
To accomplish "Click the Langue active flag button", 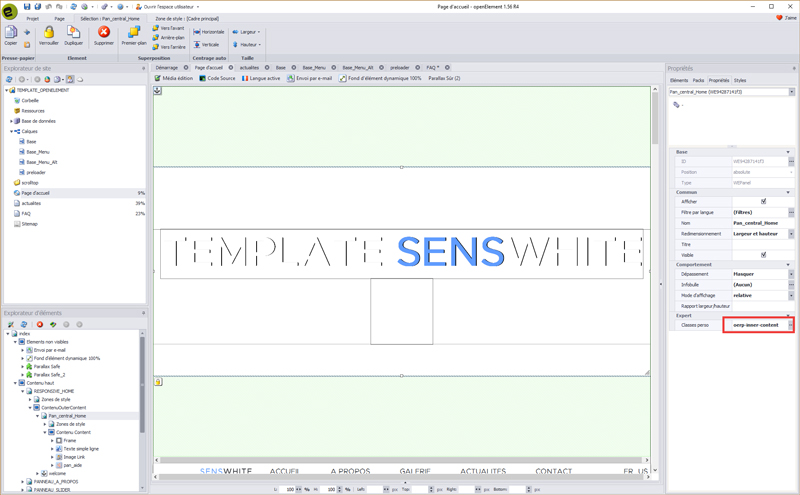I will click(x=261, y=78).
